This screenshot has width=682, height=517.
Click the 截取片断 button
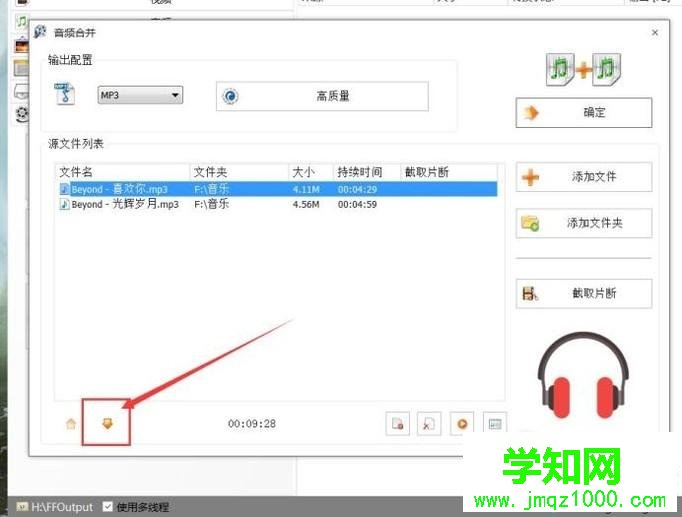click(584, 294)
